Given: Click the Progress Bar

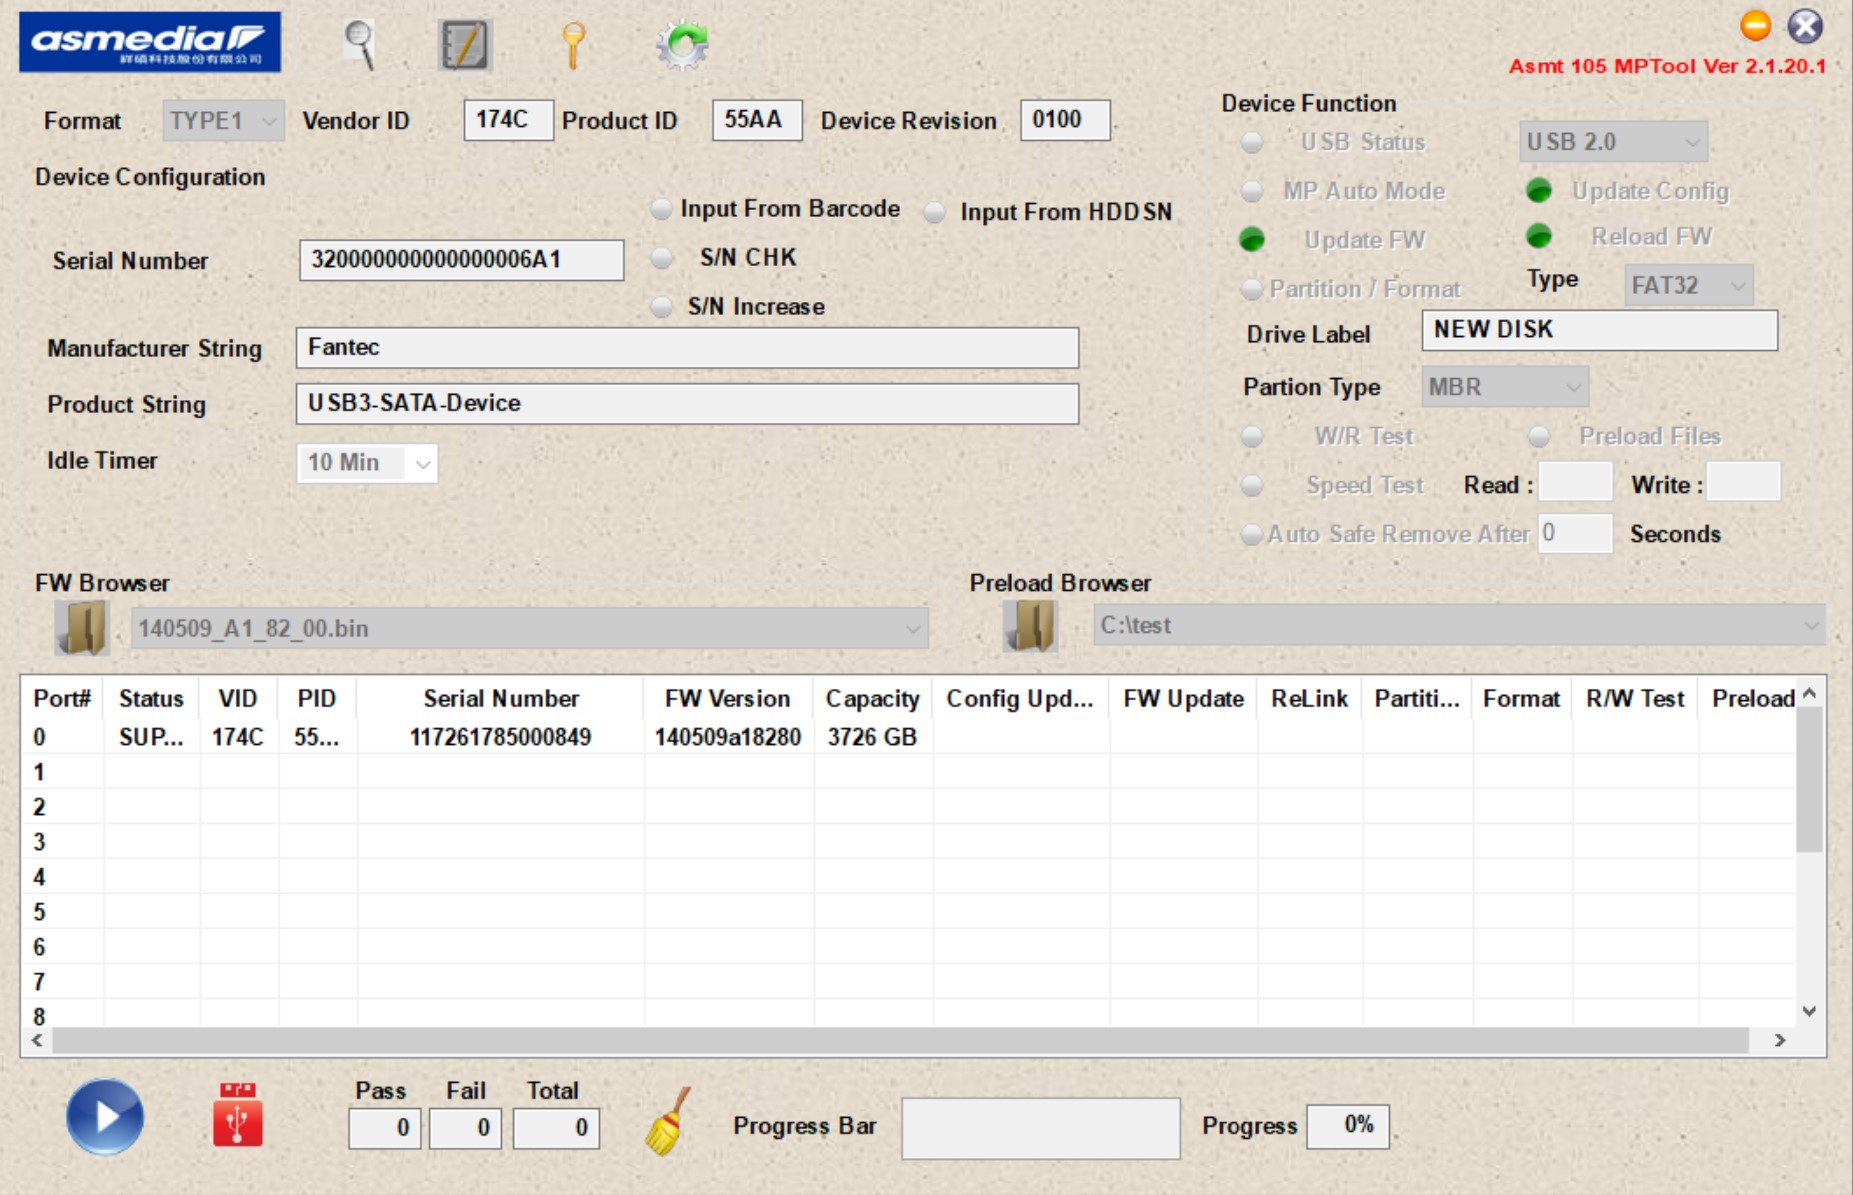Looking at the screenshot, I should [x=1040, y=1126].
